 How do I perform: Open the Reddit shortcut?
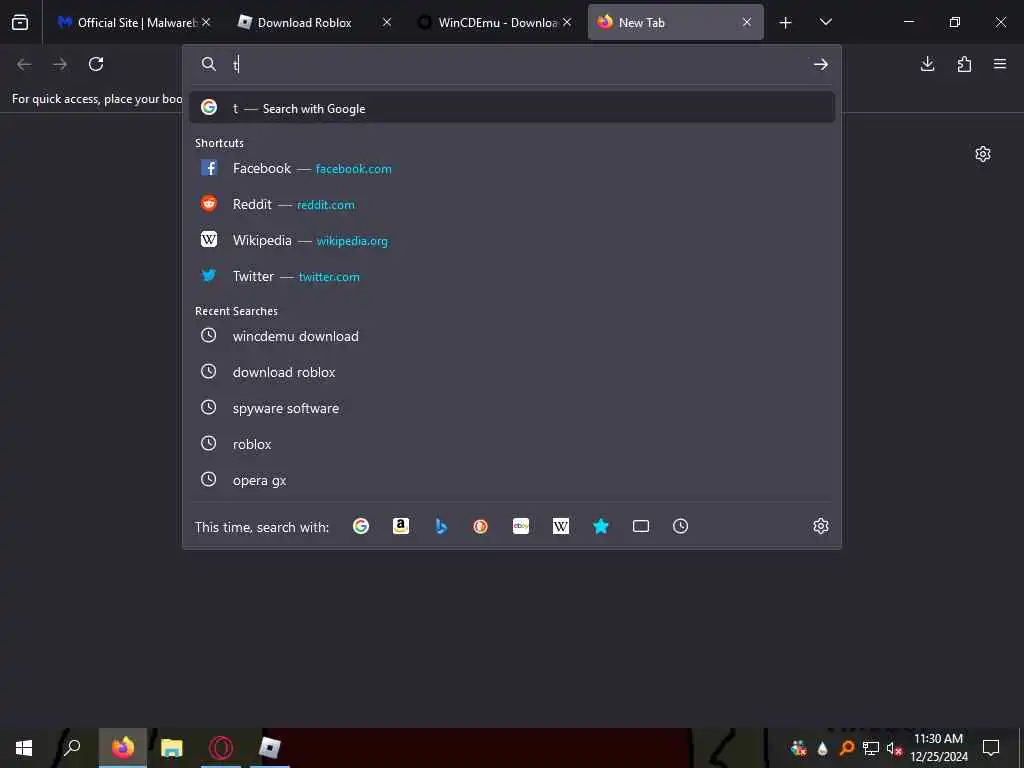click(512, 204)
